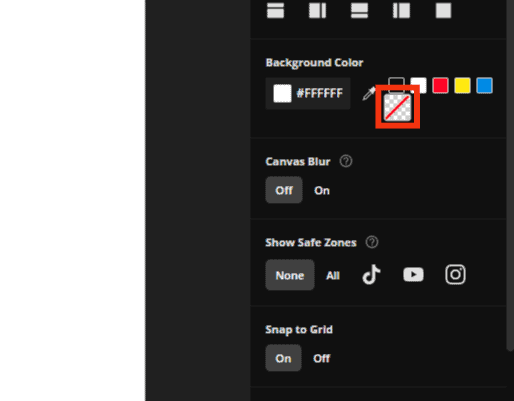Open color picker via #FFFFFF preview swatch
The image size is (514, 401).
[282, 93]
